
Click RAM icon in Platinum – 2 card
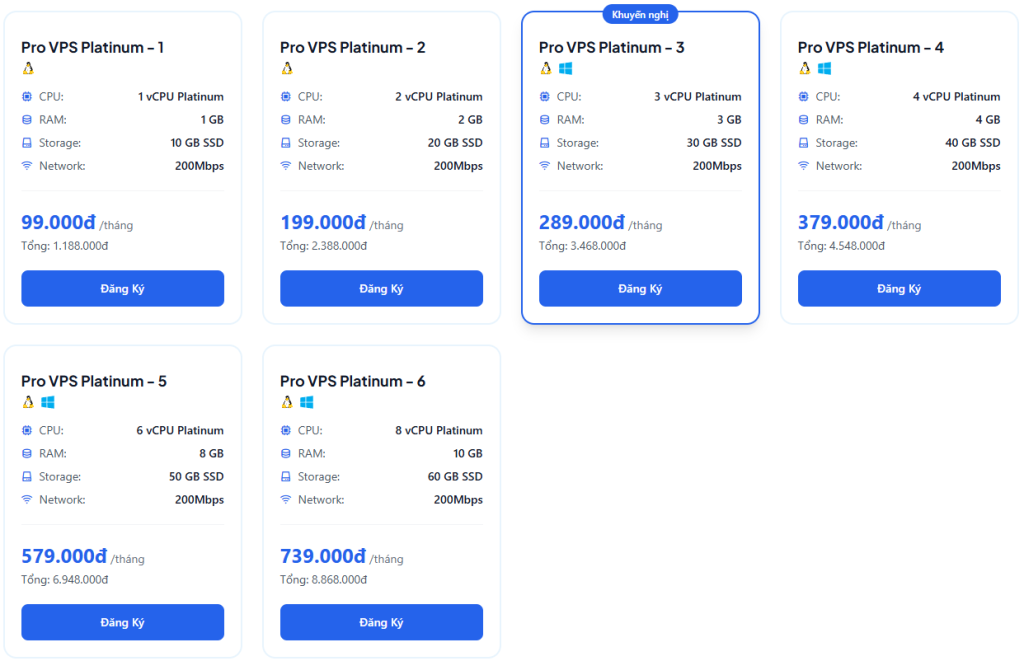tap(286, 120)
